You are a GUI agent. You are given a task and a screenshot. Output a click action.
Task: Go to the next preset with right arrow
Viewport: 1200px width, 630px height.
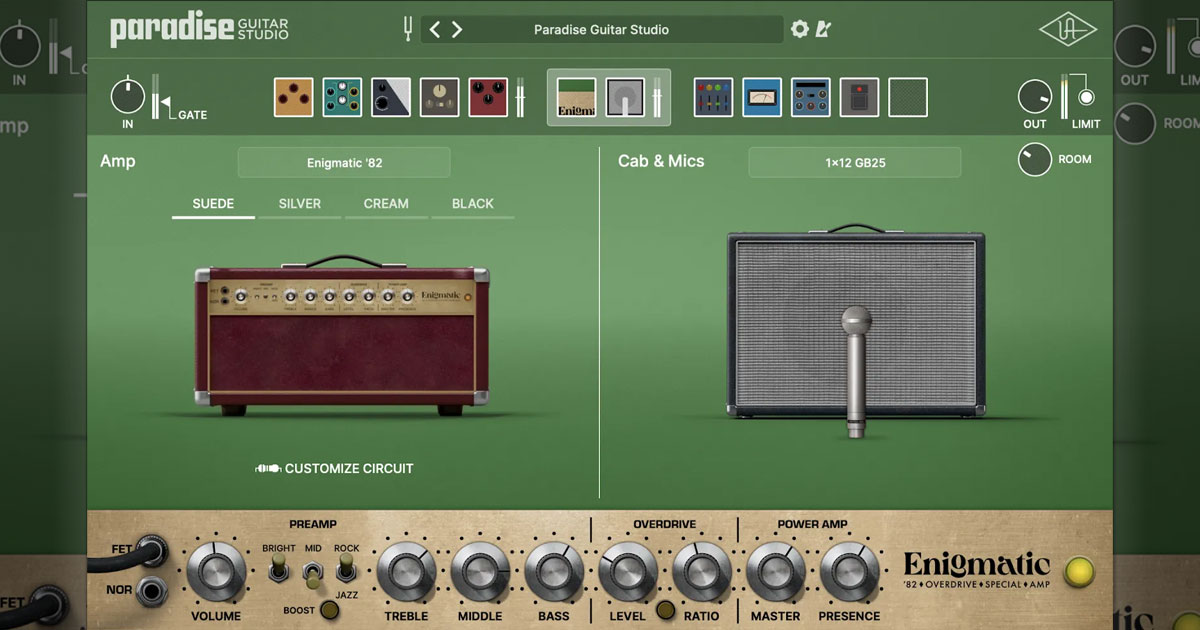coord(457,30)
